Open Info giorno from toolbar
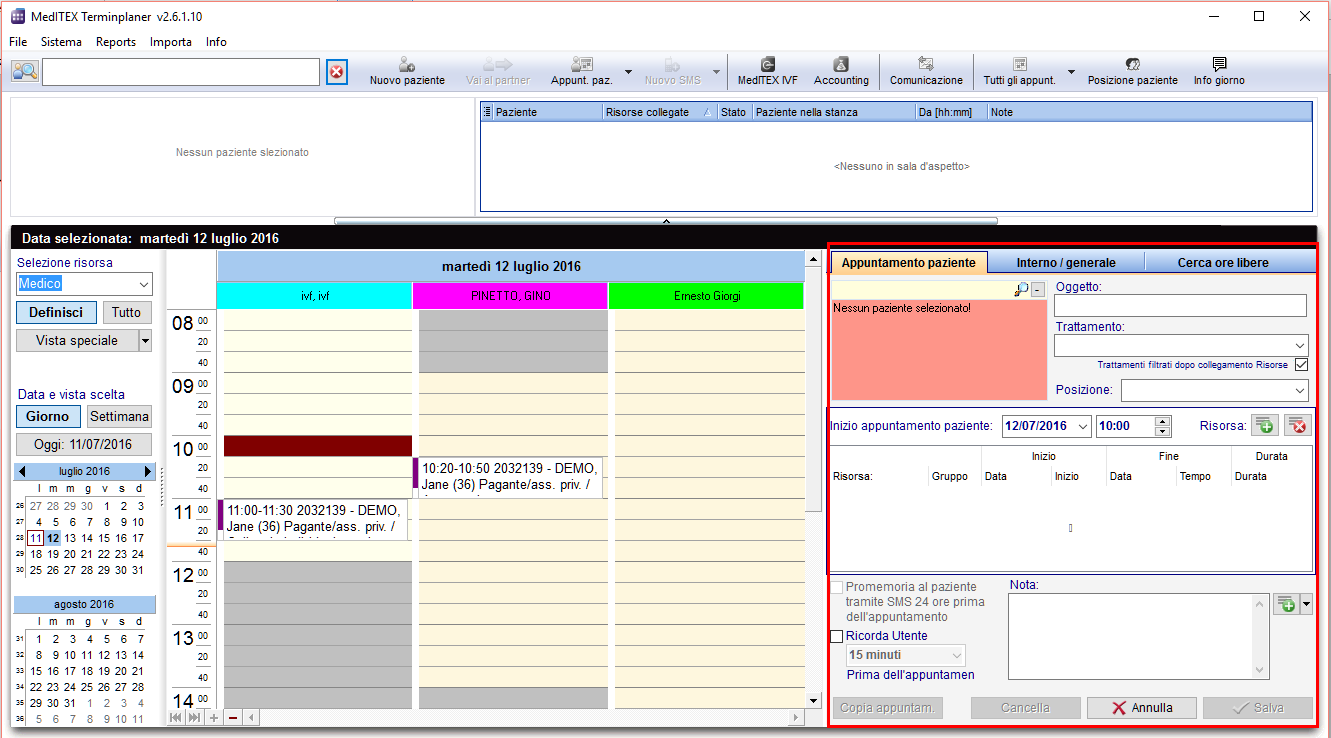1331x738 pixels. pos(1219,71)
